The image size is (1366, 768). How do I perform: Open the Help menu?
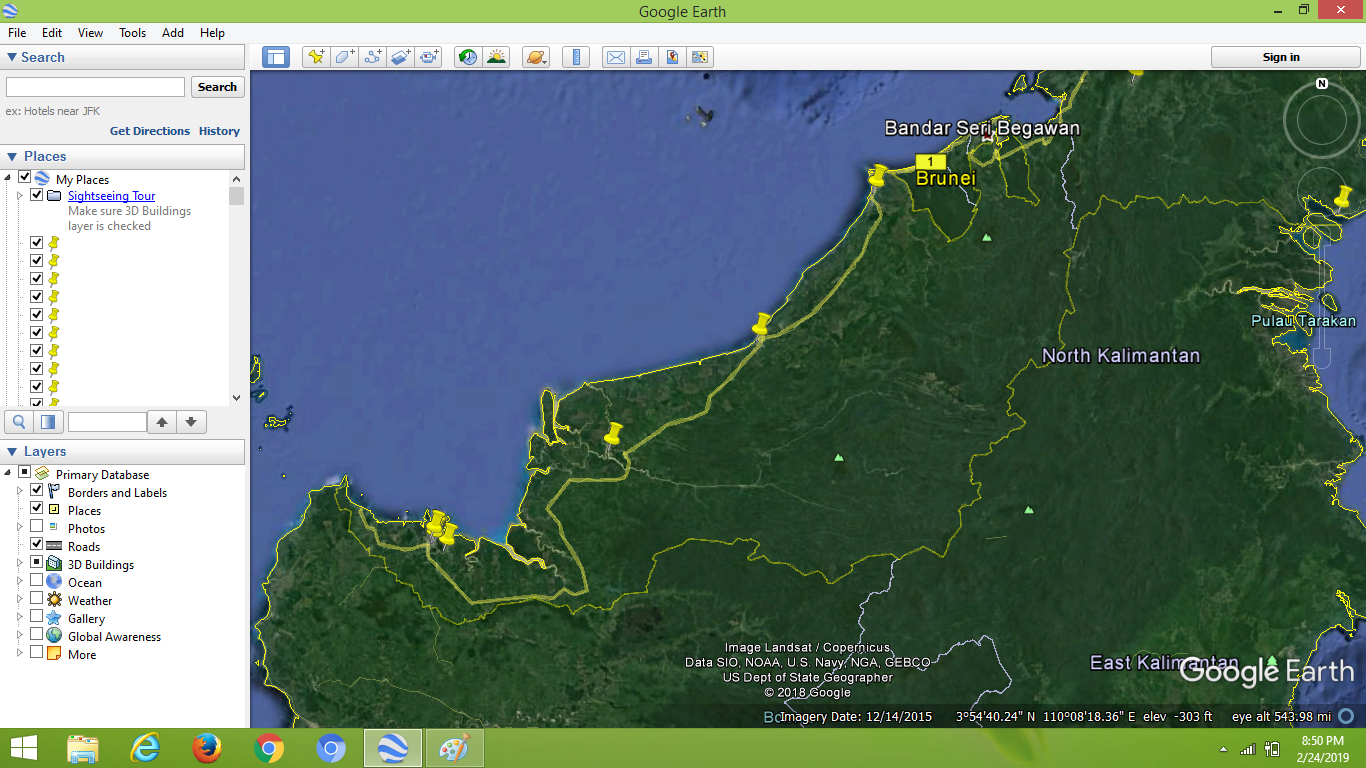(212, 33)
